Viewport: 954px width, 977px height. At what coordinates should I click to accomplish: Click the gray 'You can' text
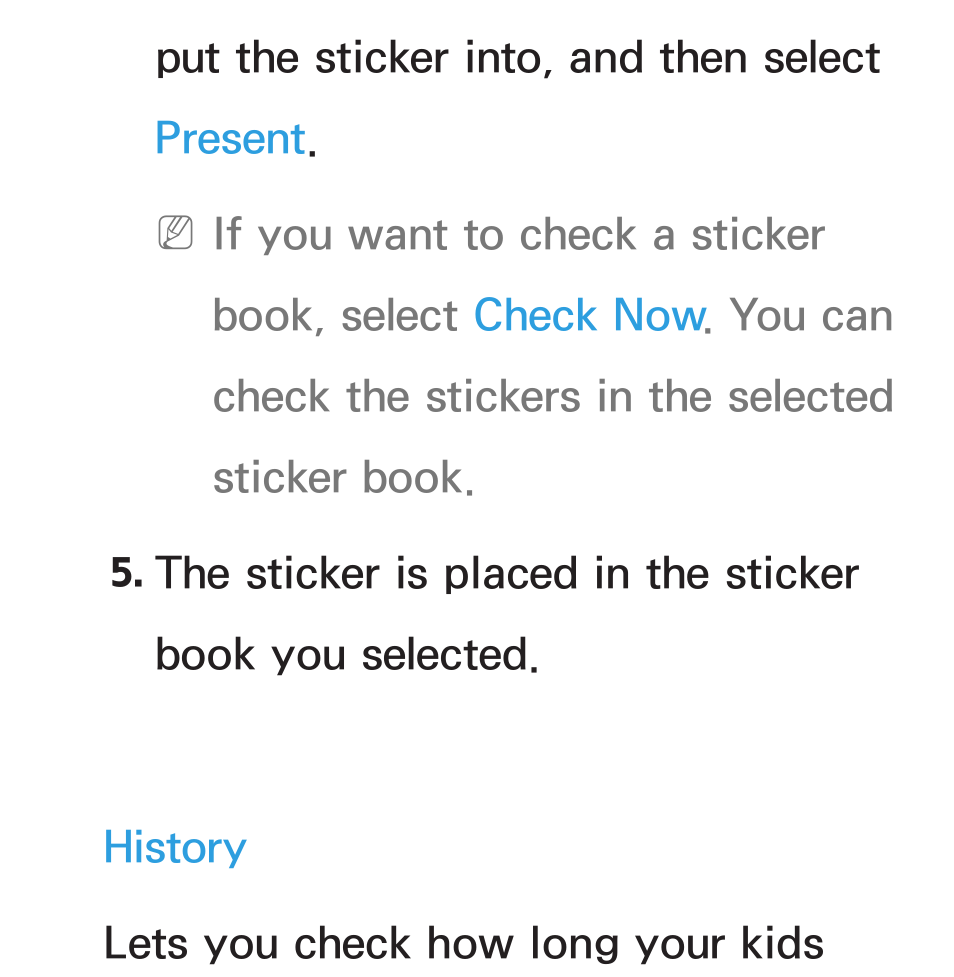tap(811, 315)
